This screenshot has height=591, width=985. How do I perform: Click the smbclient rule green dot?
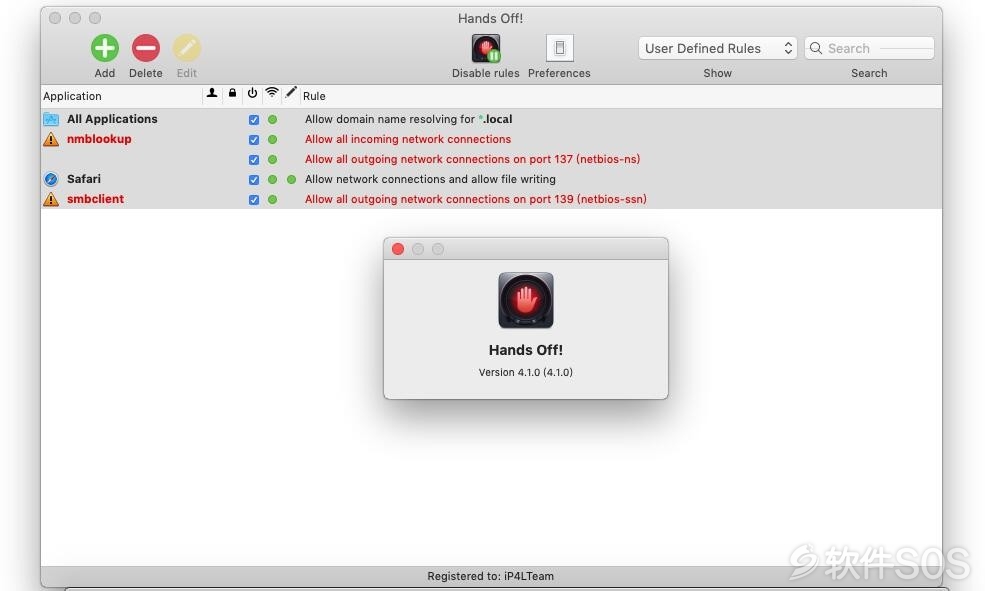tap(272, 200)
